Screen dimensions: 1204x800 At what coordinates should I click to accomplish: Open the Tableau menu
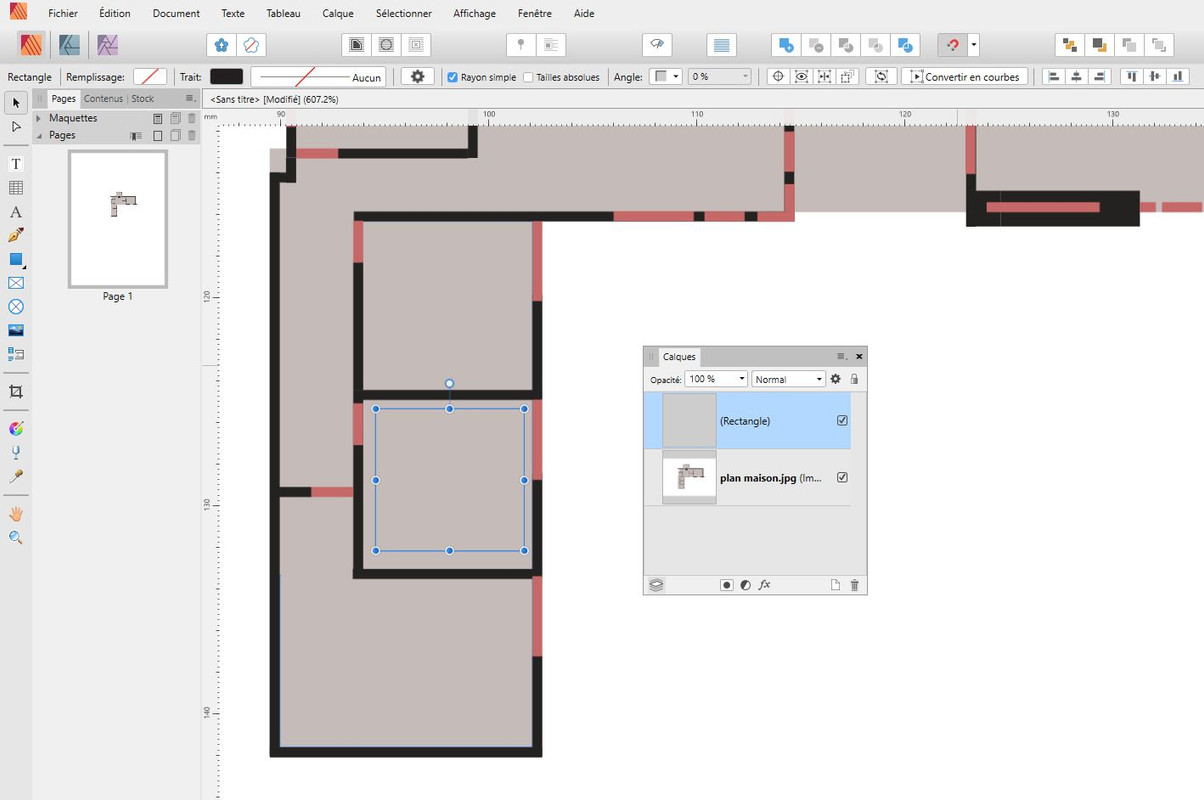[283, 14]
